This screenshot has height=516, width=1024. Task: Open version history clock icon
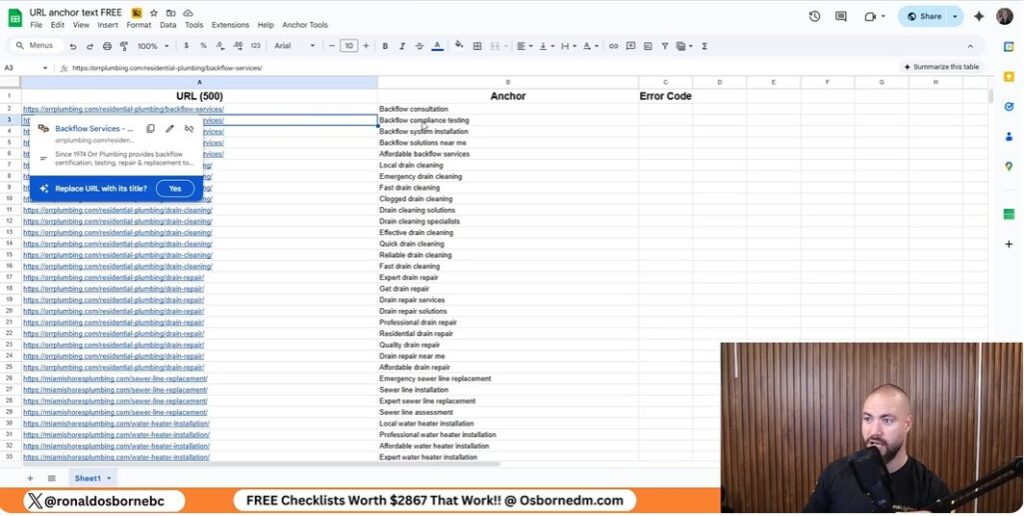(814, 16)
